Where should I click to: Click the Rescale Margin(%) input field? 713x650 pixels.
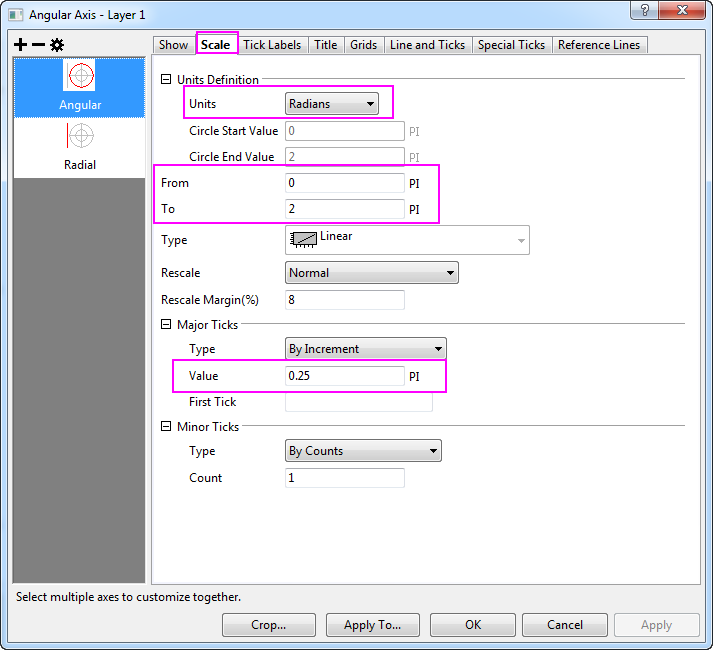(344, 300)
